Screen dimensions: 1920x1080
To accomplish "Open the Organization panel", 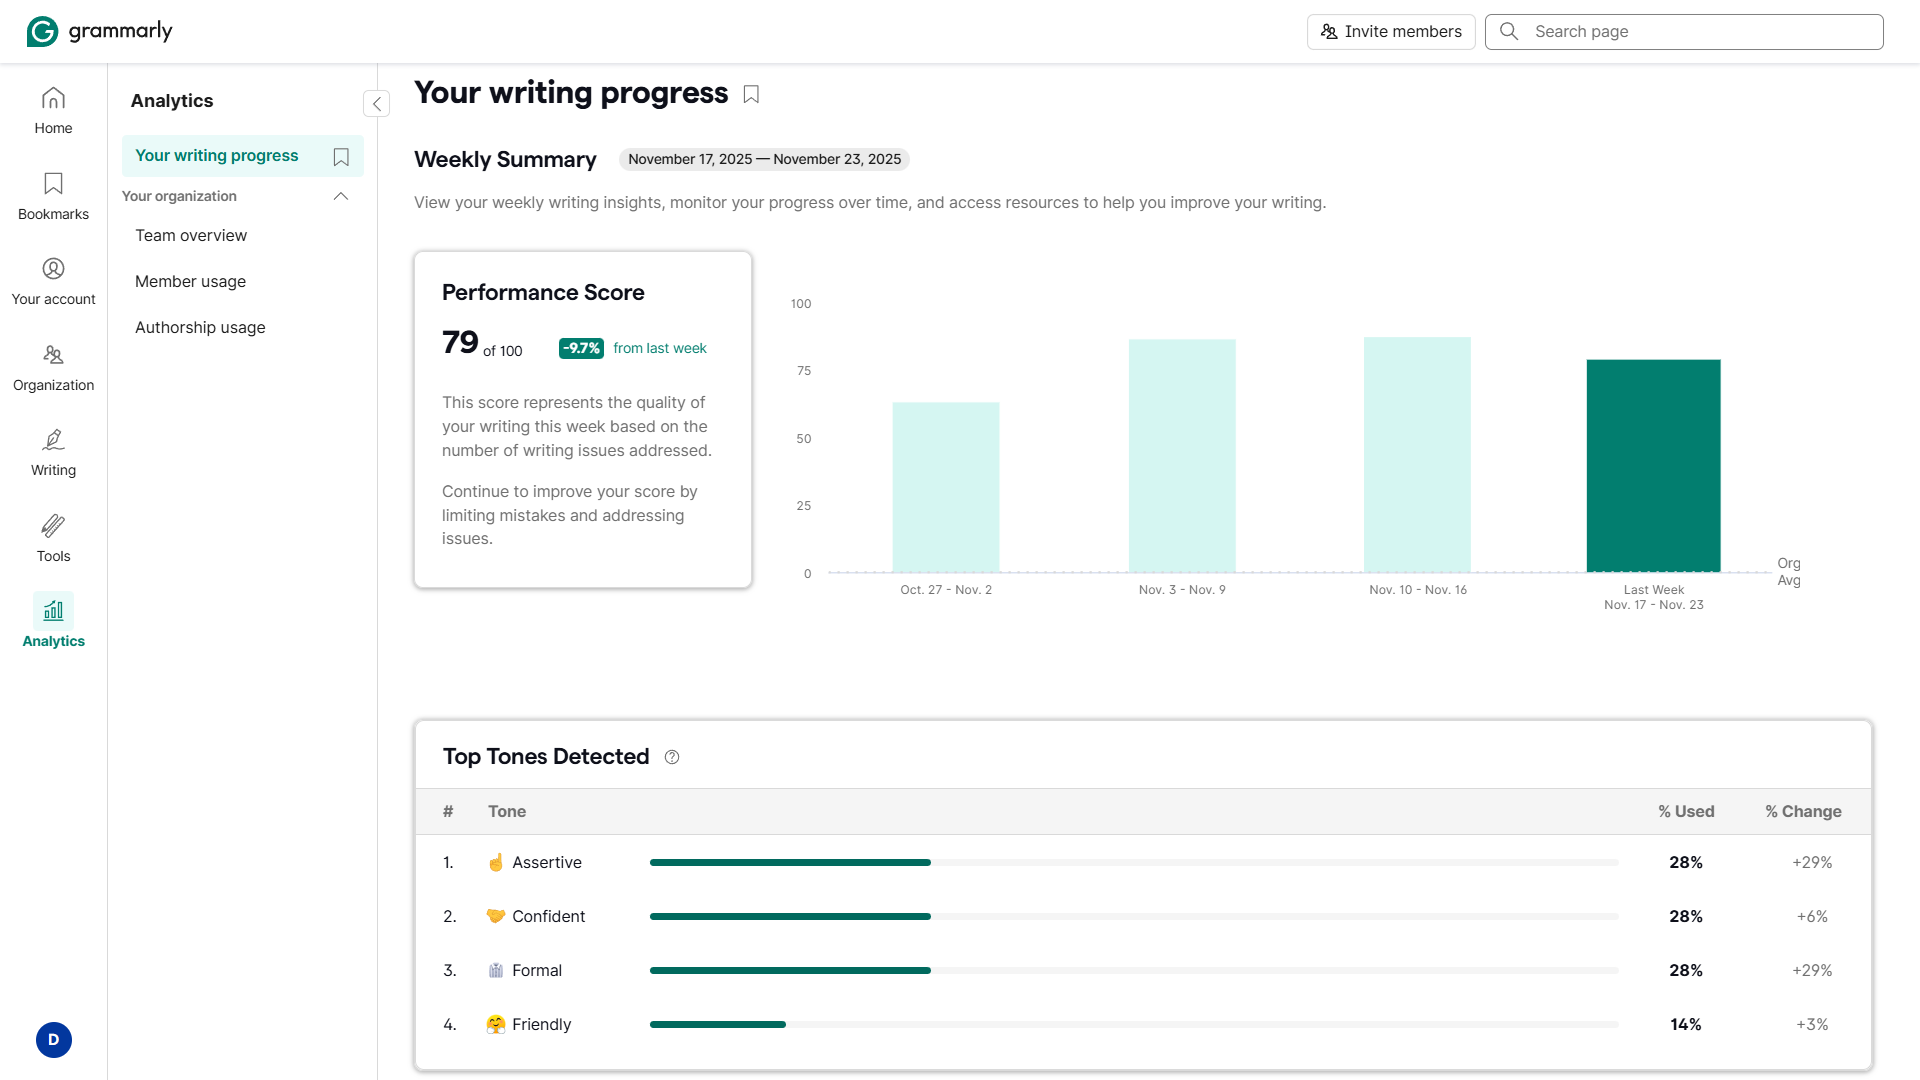I will (53, 367).
